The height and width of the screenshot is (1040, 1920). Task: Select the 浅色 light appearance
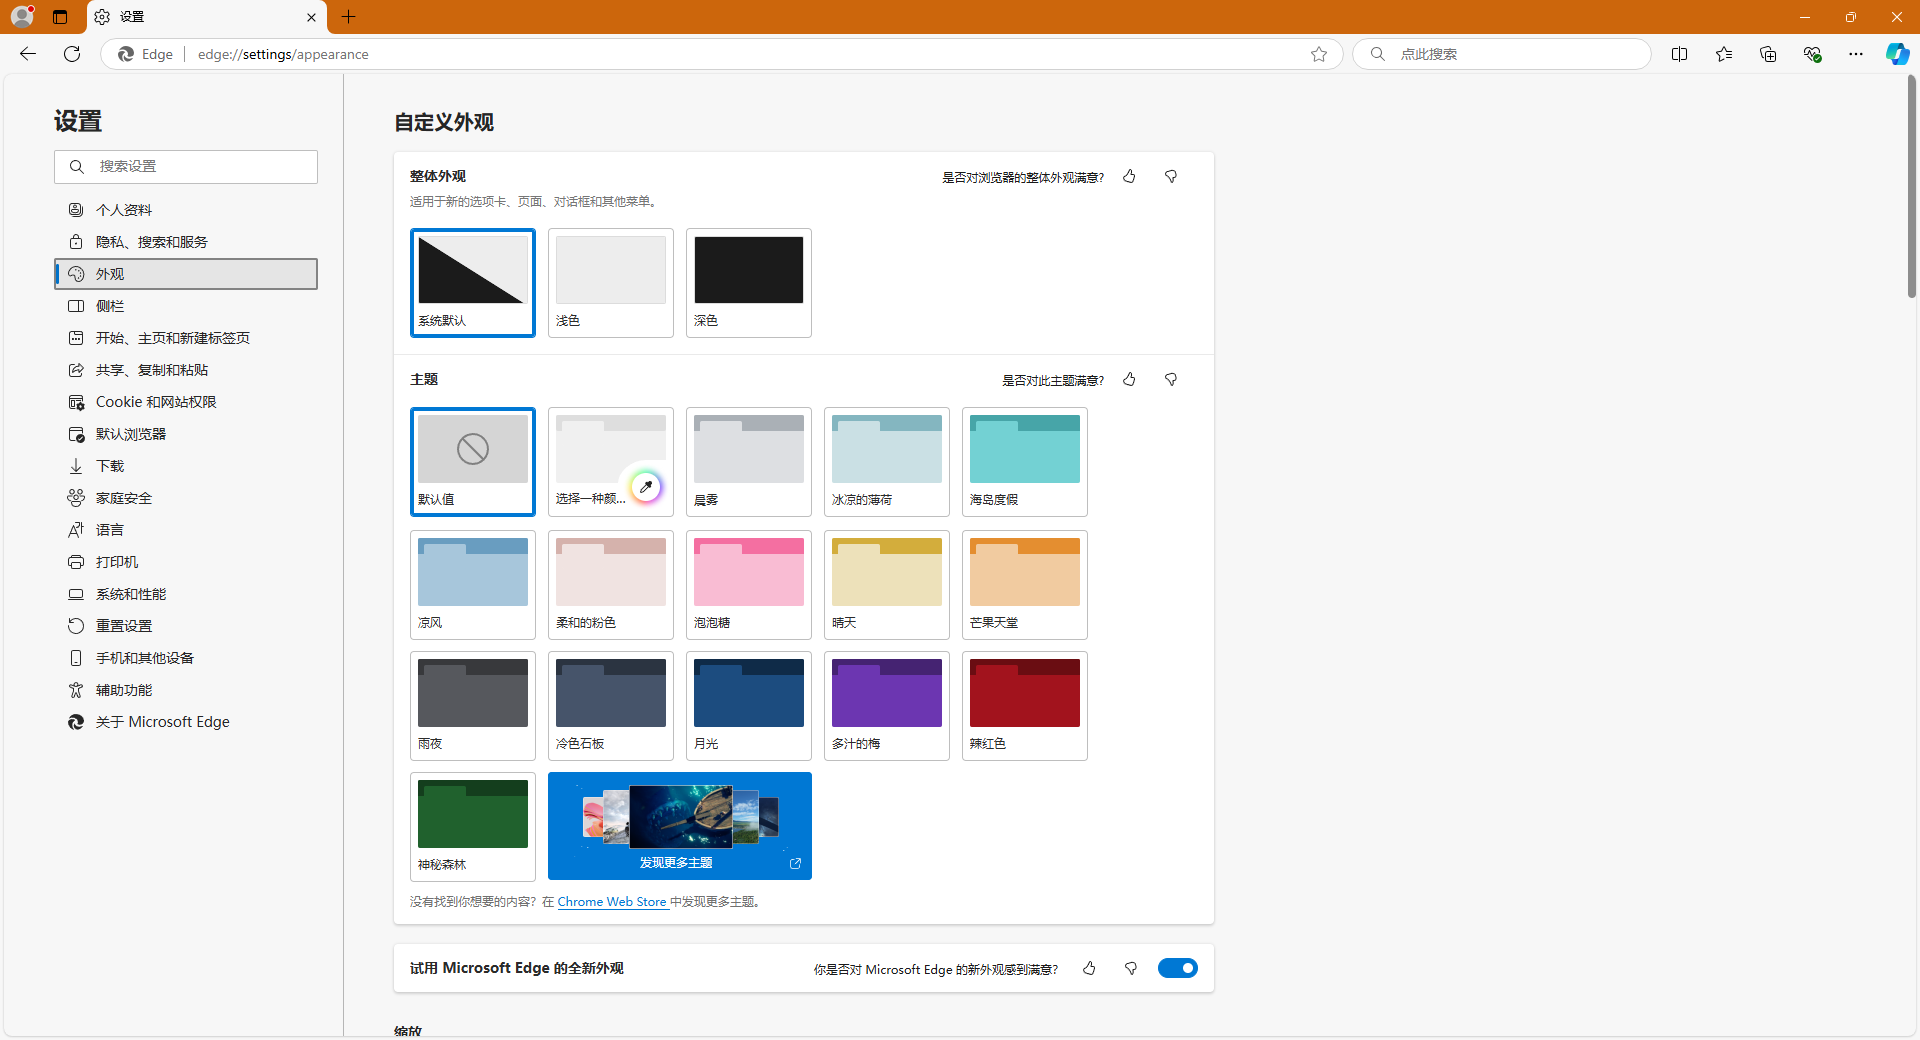[x=611, y=283]
